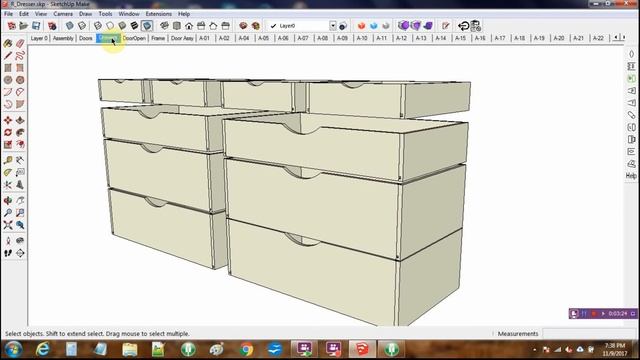The image size is (640, 360).
Task: Switch to the Layer 0 scene tab
Action: click(39, 38)
